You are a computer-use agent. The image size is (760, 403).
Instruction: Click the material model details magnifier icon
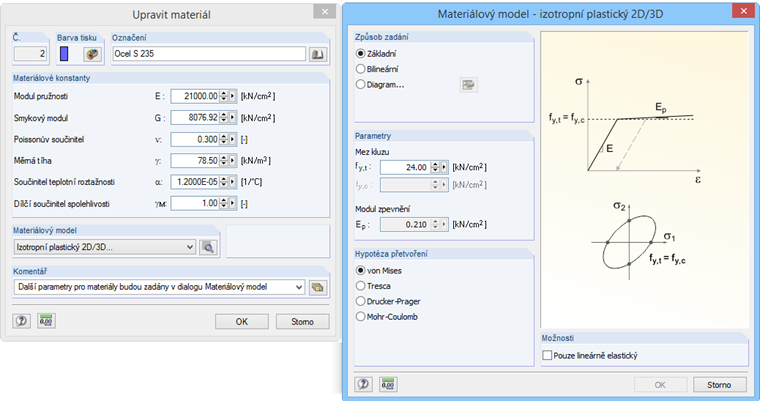pyautogui.click(x=208, y=247)
